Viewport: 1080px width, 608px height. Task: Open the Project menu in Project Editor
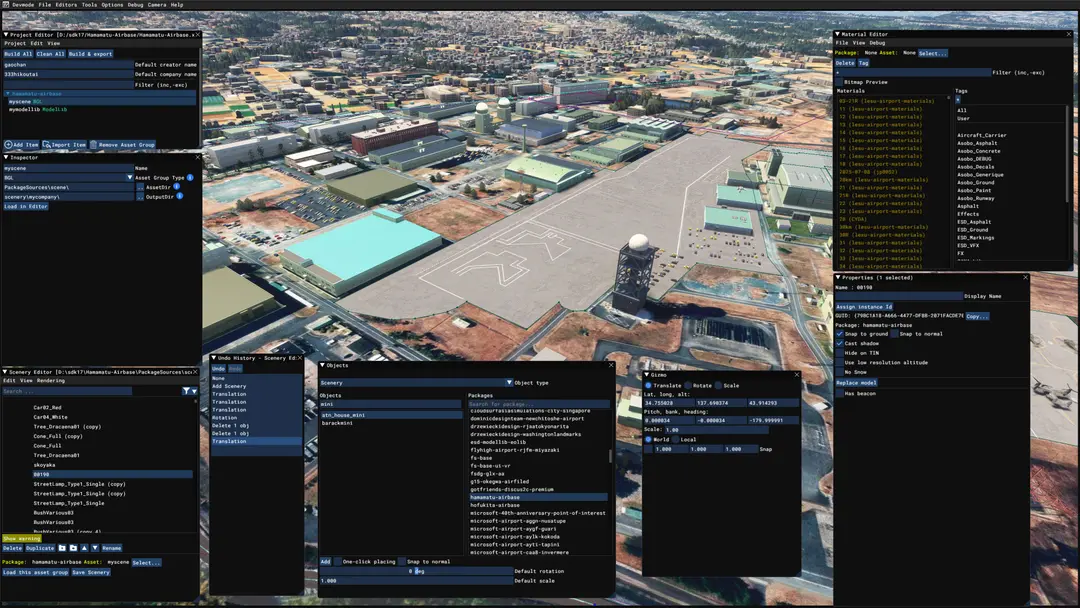coord(15,43)
